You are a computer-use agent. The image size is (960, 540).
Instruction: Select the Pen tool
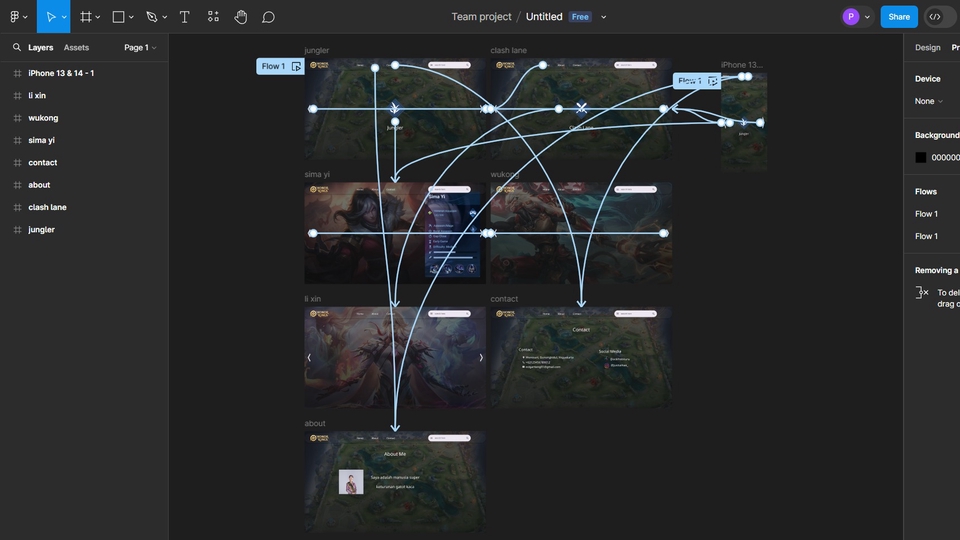click(151, 17)
